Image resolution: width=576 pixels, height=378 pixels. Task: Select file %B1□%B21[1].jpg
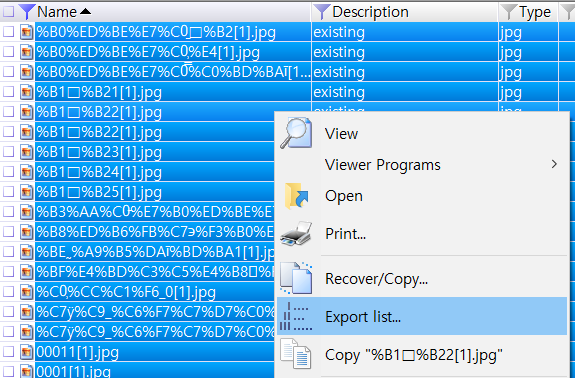click(x=99, y=92)
